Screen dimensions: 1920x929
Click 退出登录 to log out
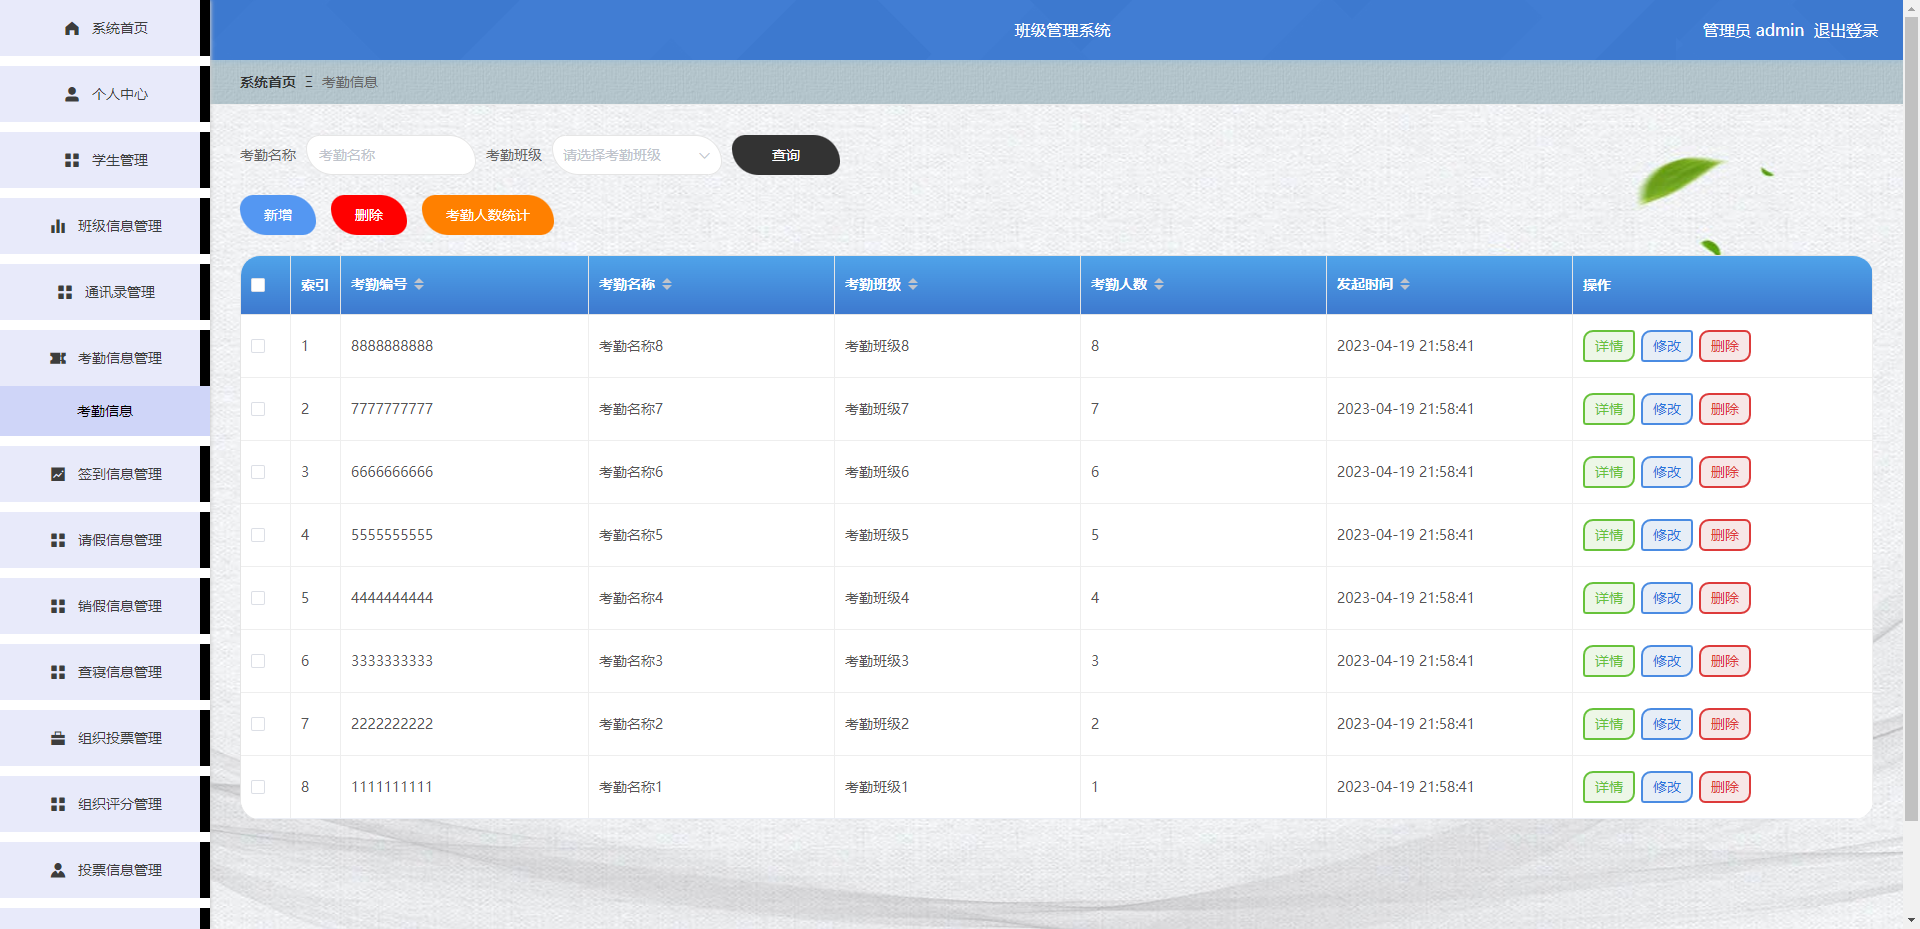point(1845,30)
